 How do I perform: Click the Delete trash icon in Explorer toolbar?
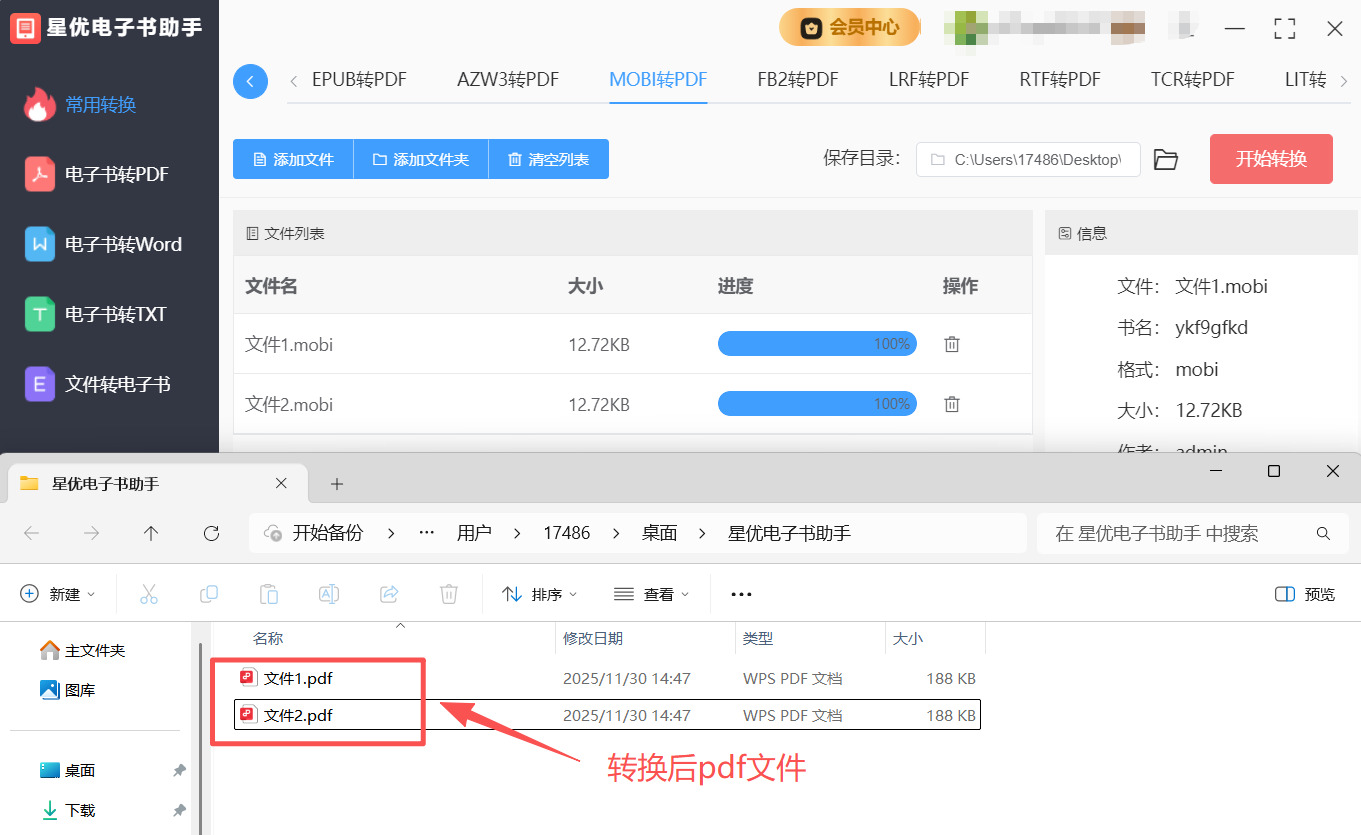(x=449, y=594)
